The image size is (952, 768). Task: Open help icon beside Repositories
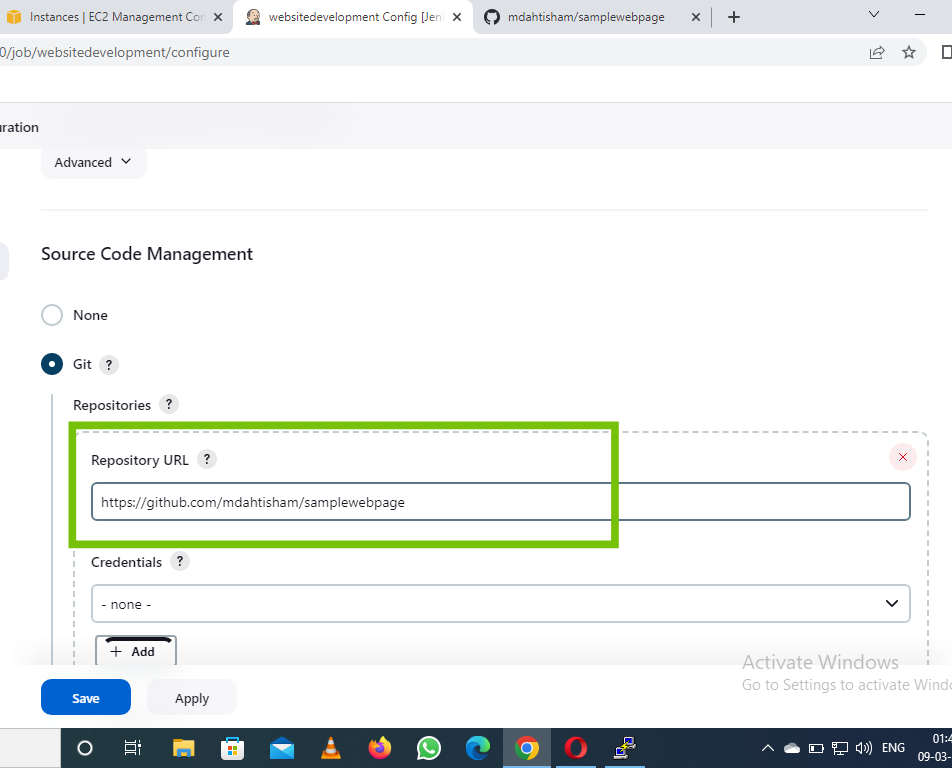click(169, 404)
